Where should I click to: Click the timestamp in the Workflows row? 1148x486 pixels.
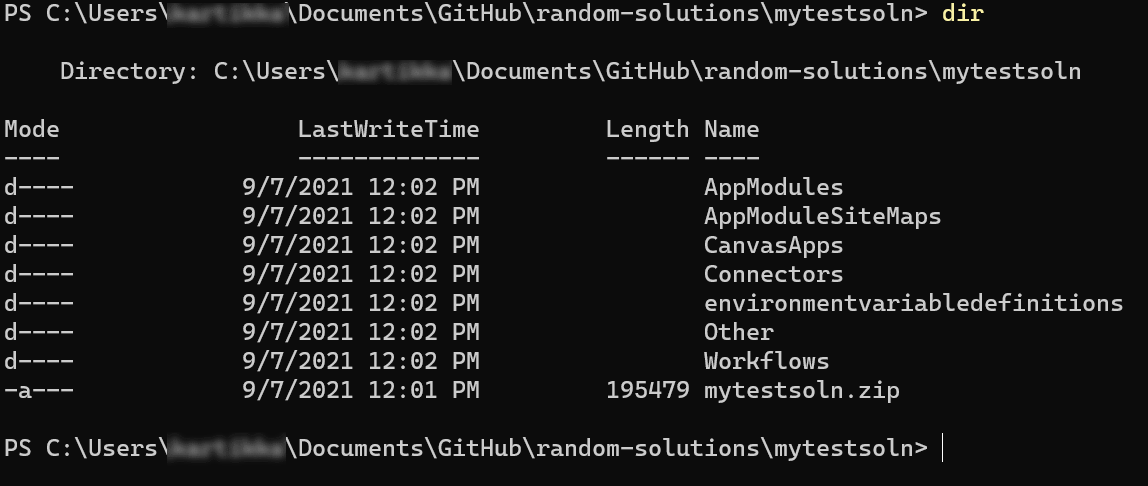click(360, 361)
